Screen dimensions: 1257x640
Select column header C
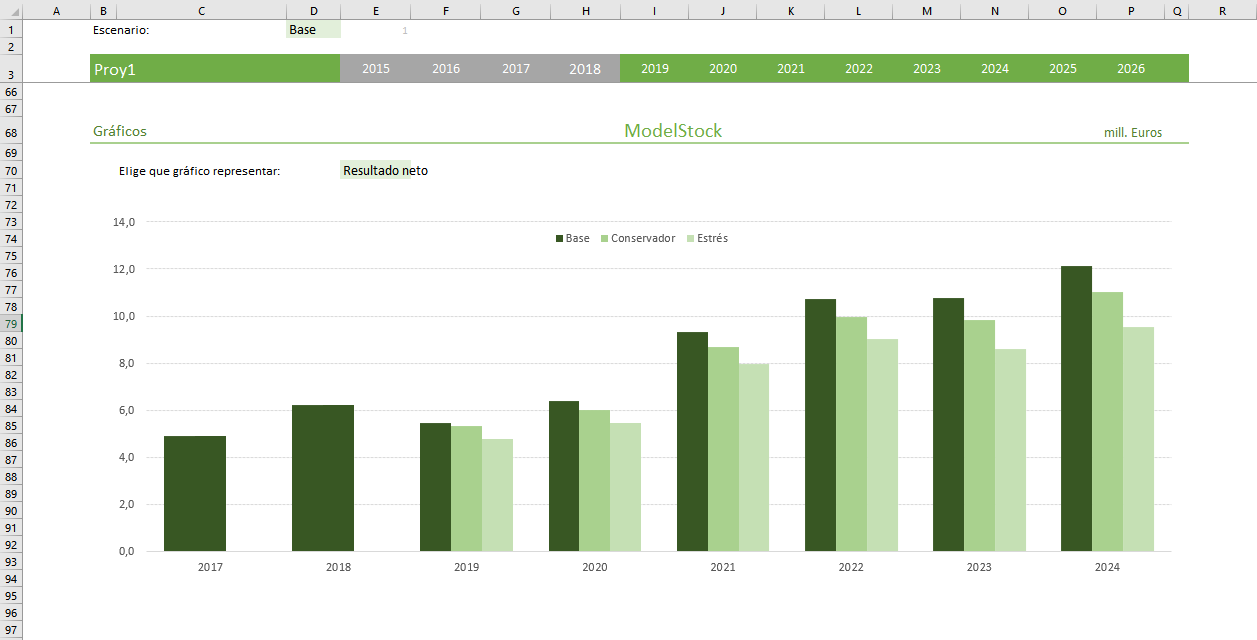coord(202,11)
